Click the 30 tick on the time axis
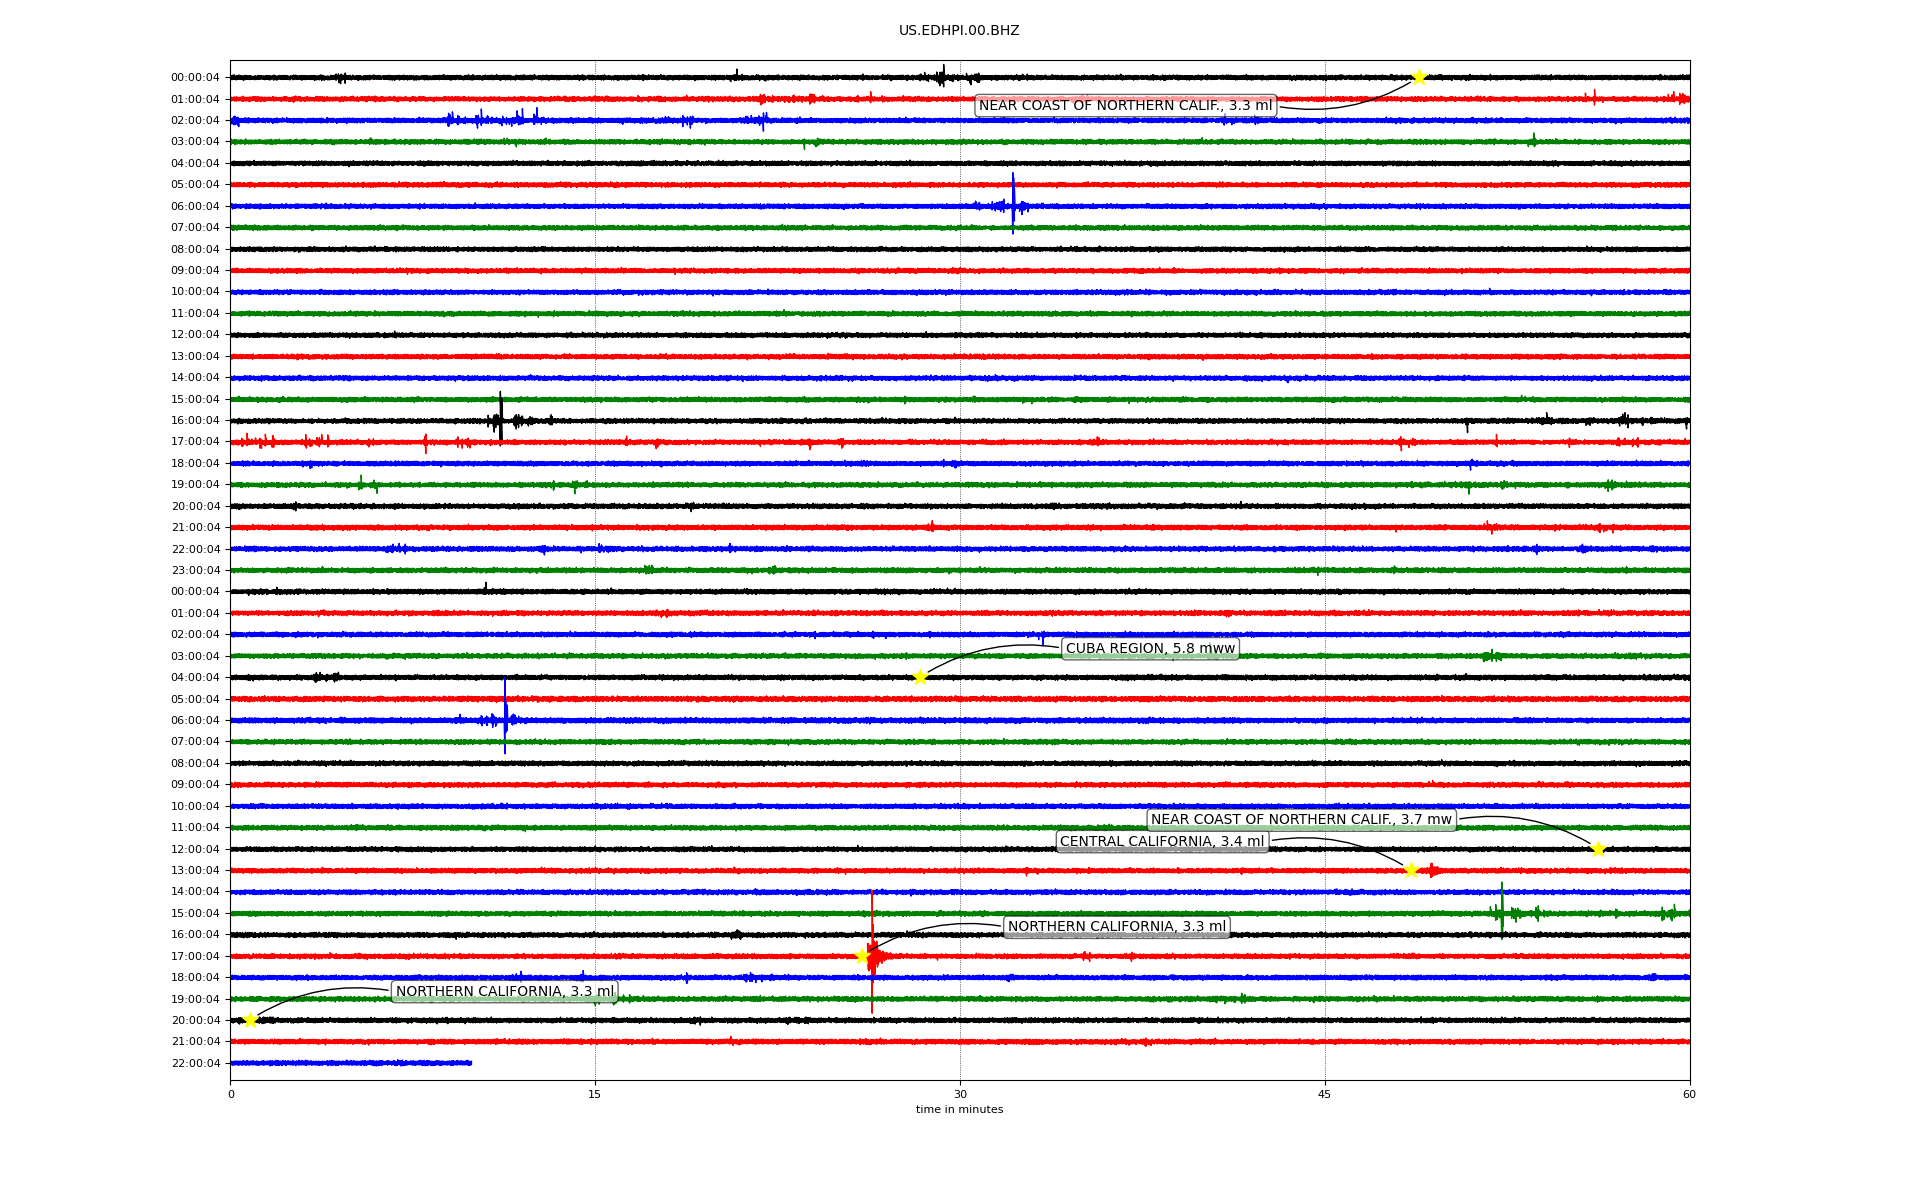Image resolution: width=1920 pixels, height=1200 pixels. (960, 1094)
